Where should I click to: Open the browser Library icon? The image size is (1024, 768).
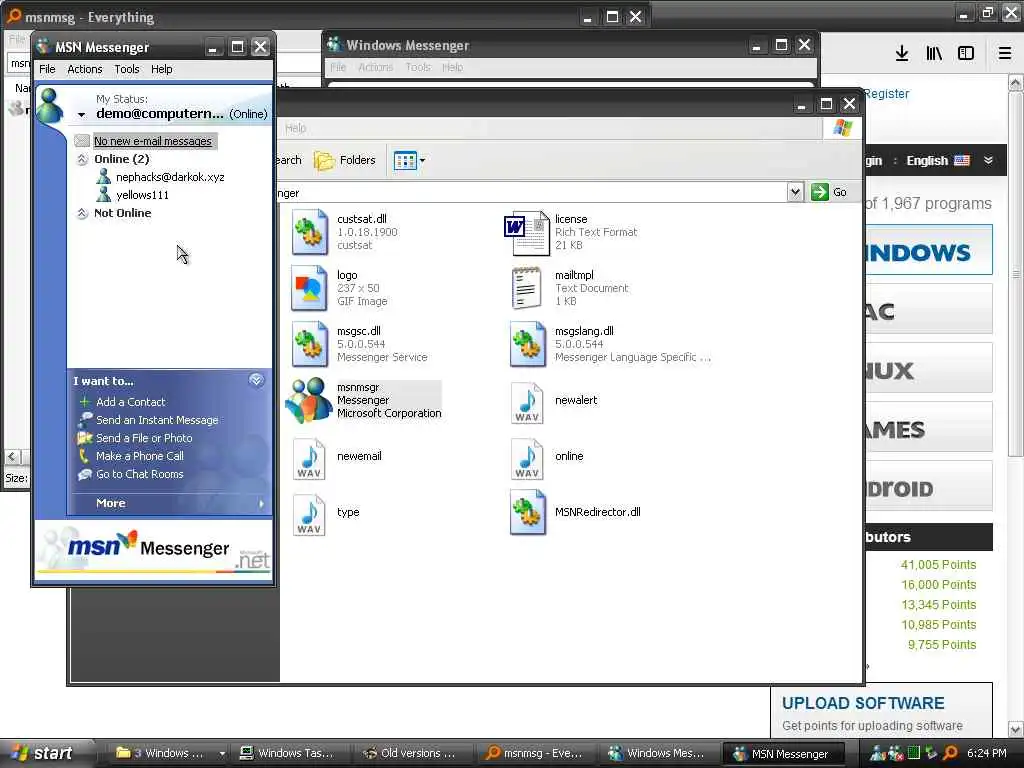click(934, 53)
